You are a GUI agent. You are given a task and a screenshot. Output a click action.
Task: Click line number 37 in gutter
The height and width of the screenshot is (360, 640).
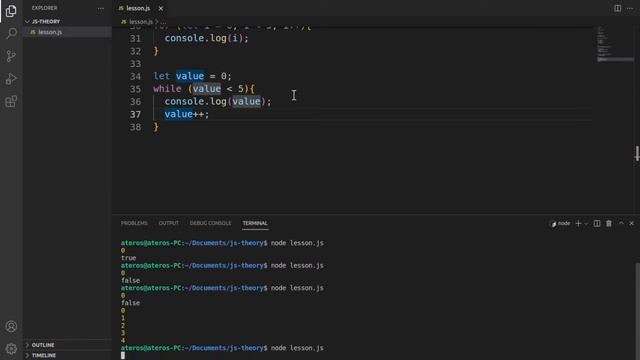(x=135, y=114)
